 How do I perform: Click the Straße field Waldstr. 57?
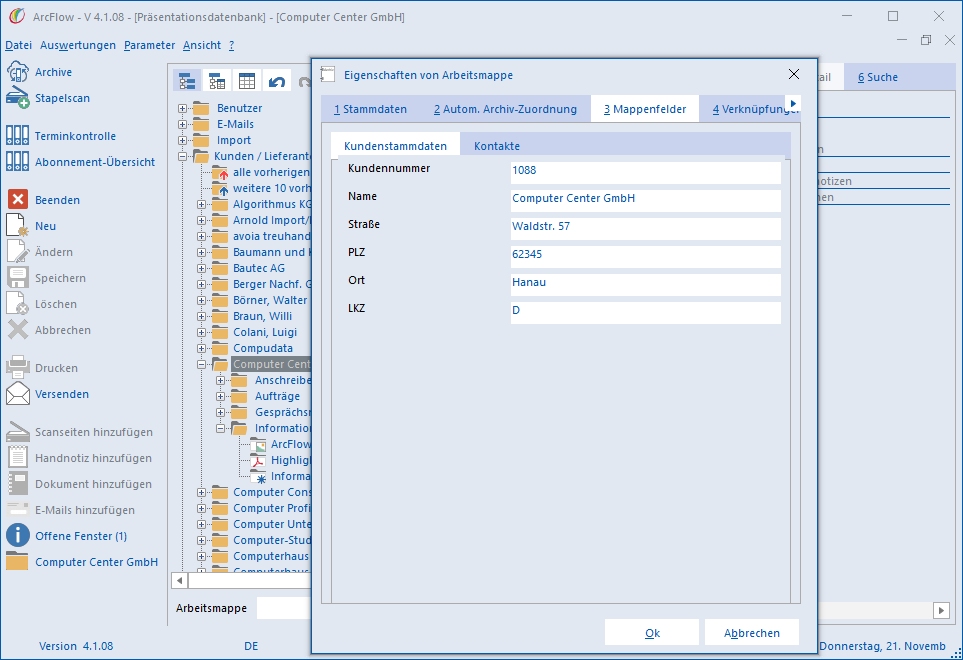[x=645, y=227]
